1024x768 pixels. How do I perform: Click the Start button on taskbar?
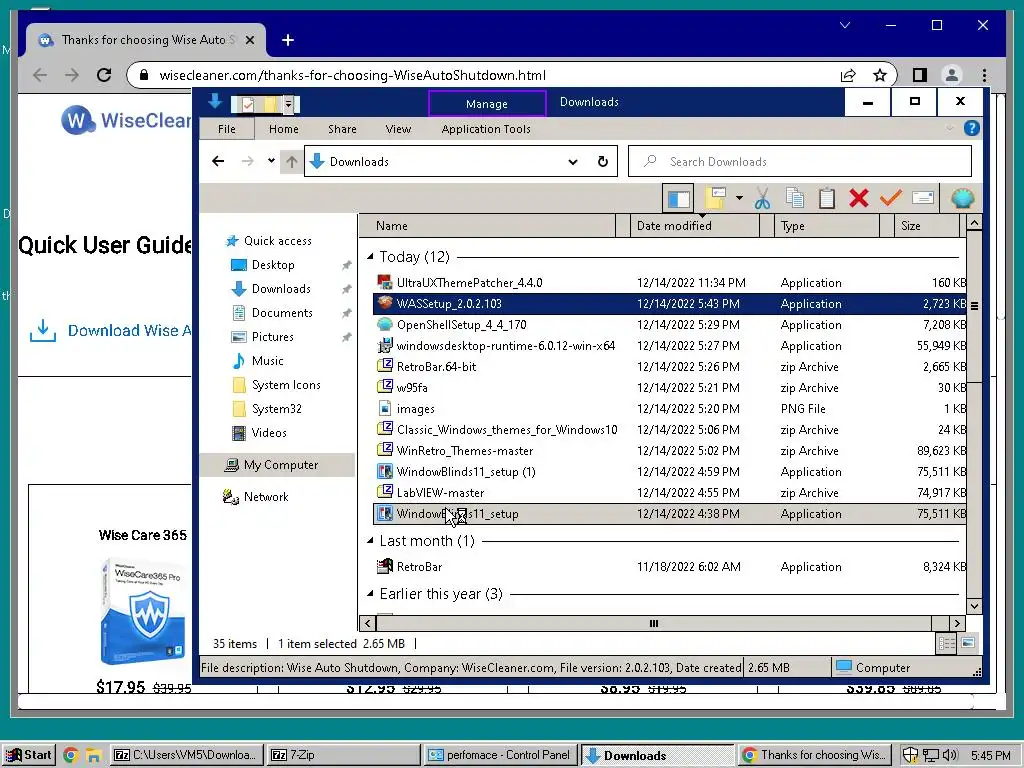tap(29, 755)
